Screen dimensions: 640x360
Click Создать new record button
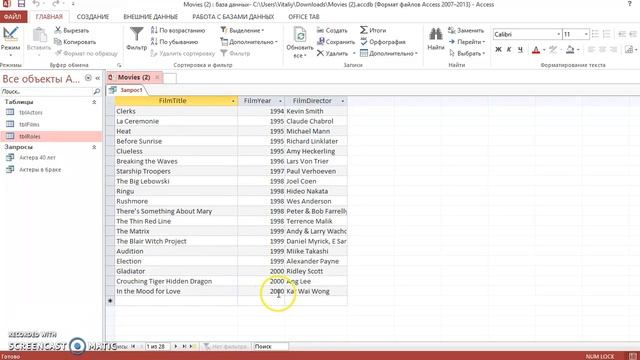point(332,30)
